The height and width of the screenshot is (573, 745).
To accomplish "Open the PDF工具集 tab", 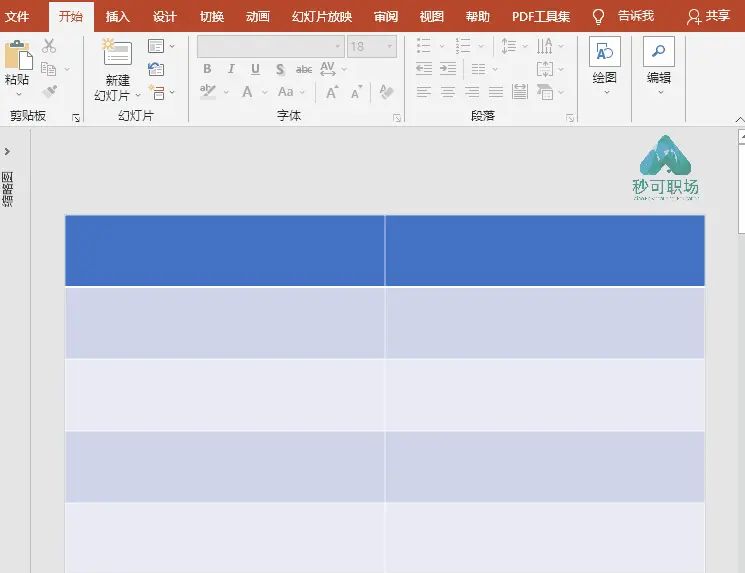I will pyautogui.click(x=541, y=17).
